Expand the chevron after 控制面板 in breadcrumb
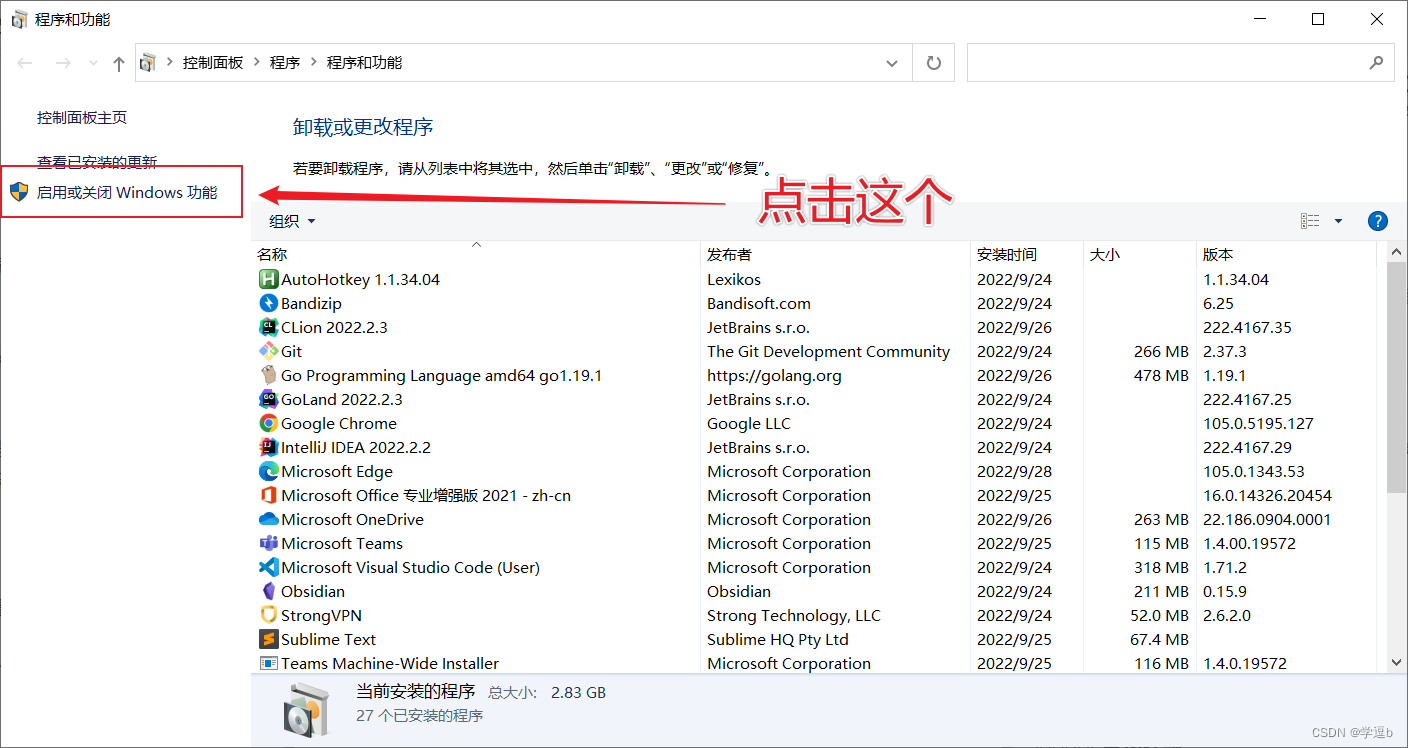This screenshot has height=748, width=1408. click(256, 63)
